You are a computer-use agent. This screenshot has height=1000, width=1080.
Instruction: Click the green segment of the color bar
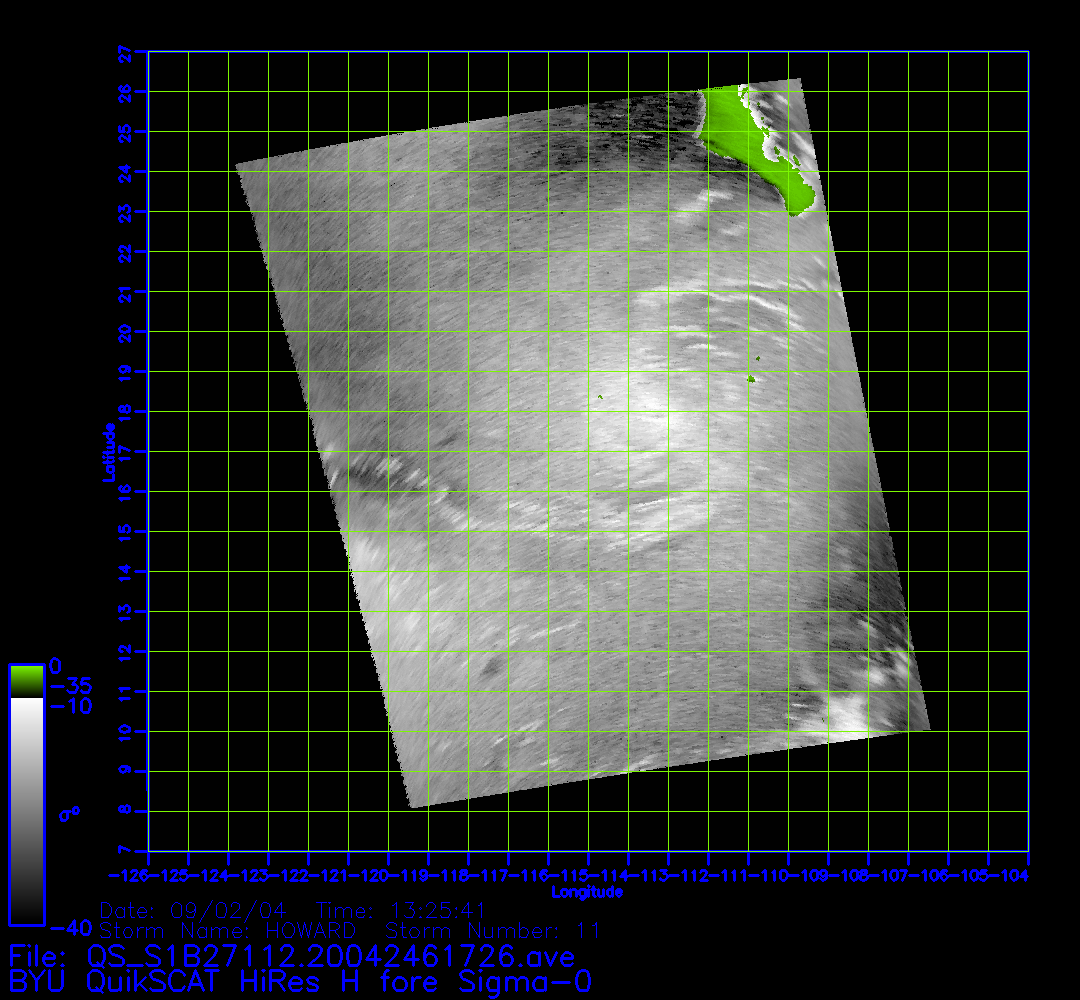coord(26,680)
